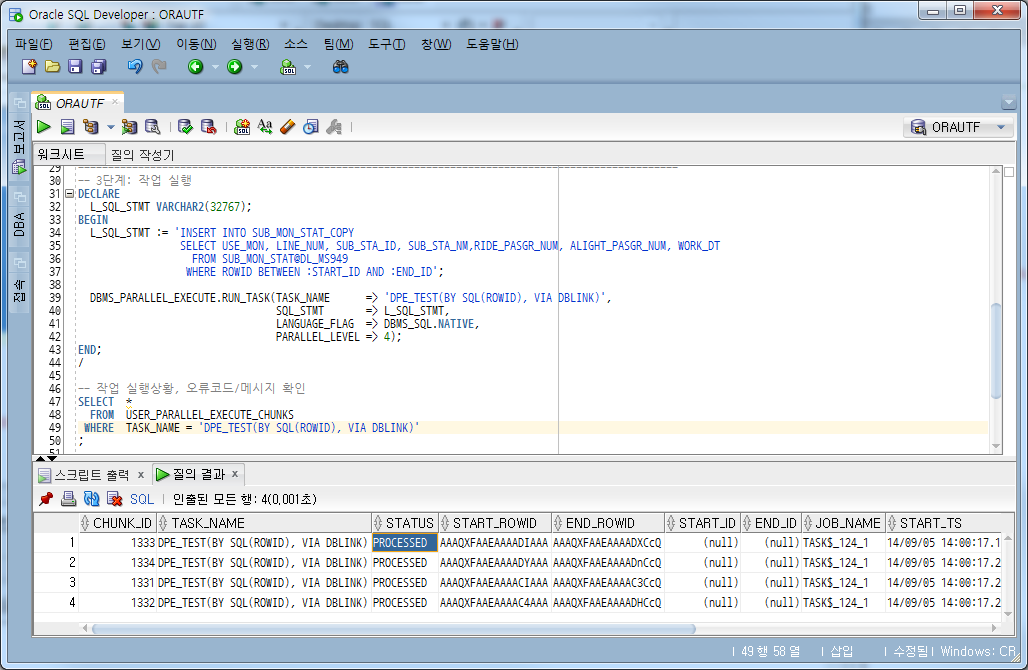Navigate forward with the green right arrow
The height and width of the screenshot is (670, 1028).
pyautogui.click(x=235, y=66)
